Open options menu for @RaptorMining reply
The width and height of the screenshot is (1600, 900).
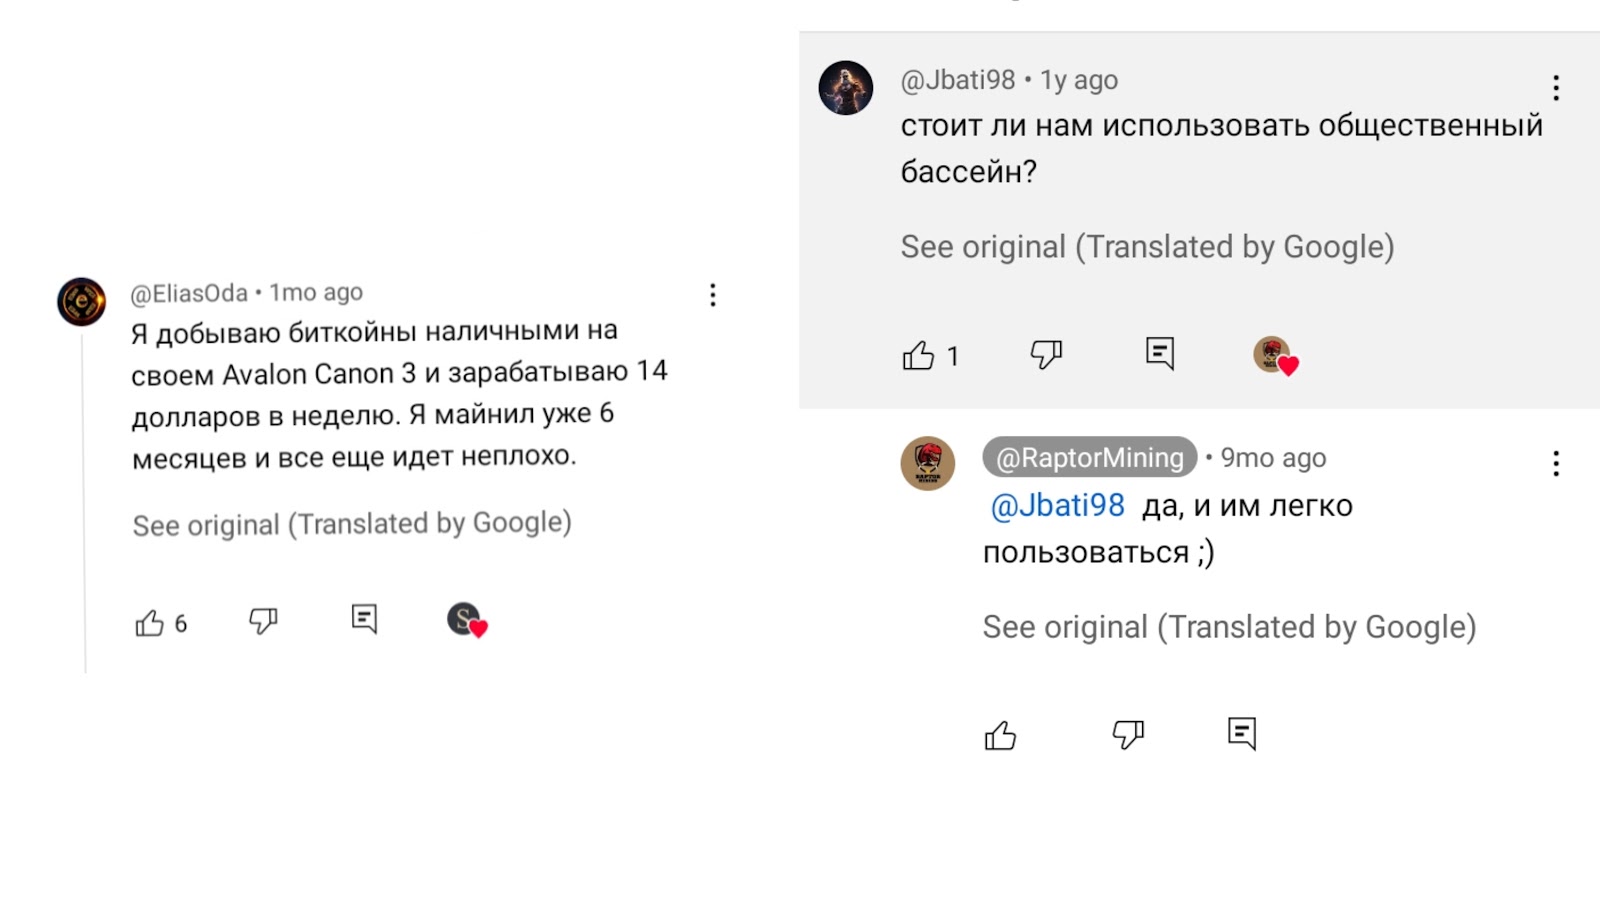1556,463
